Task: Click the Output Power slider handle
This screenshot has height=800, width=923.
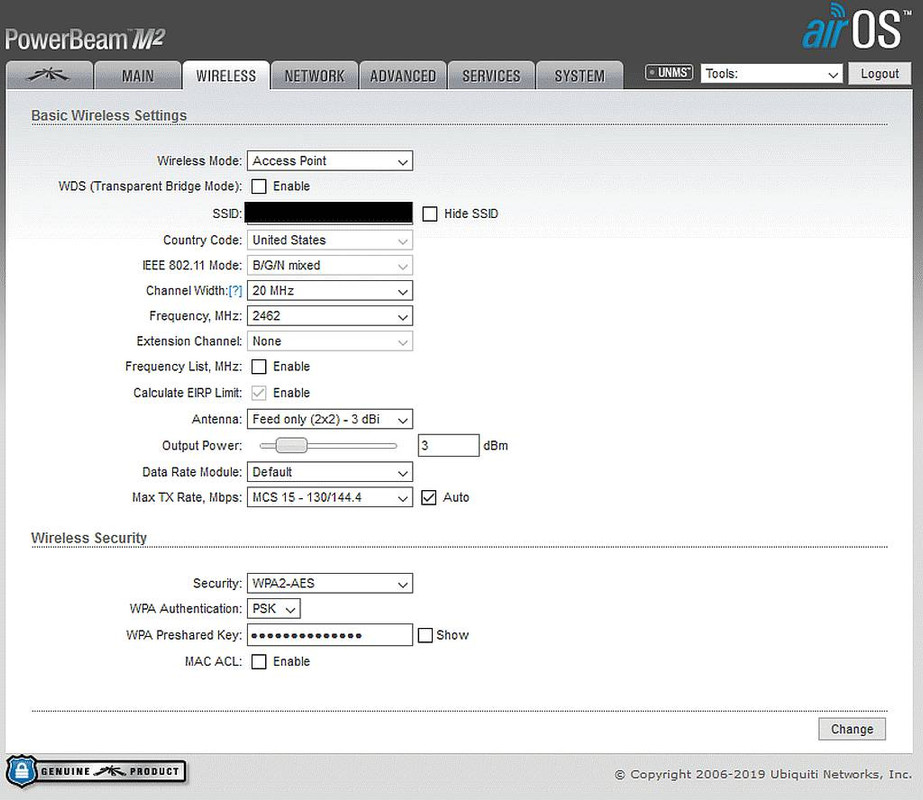Action: [292, 446]
